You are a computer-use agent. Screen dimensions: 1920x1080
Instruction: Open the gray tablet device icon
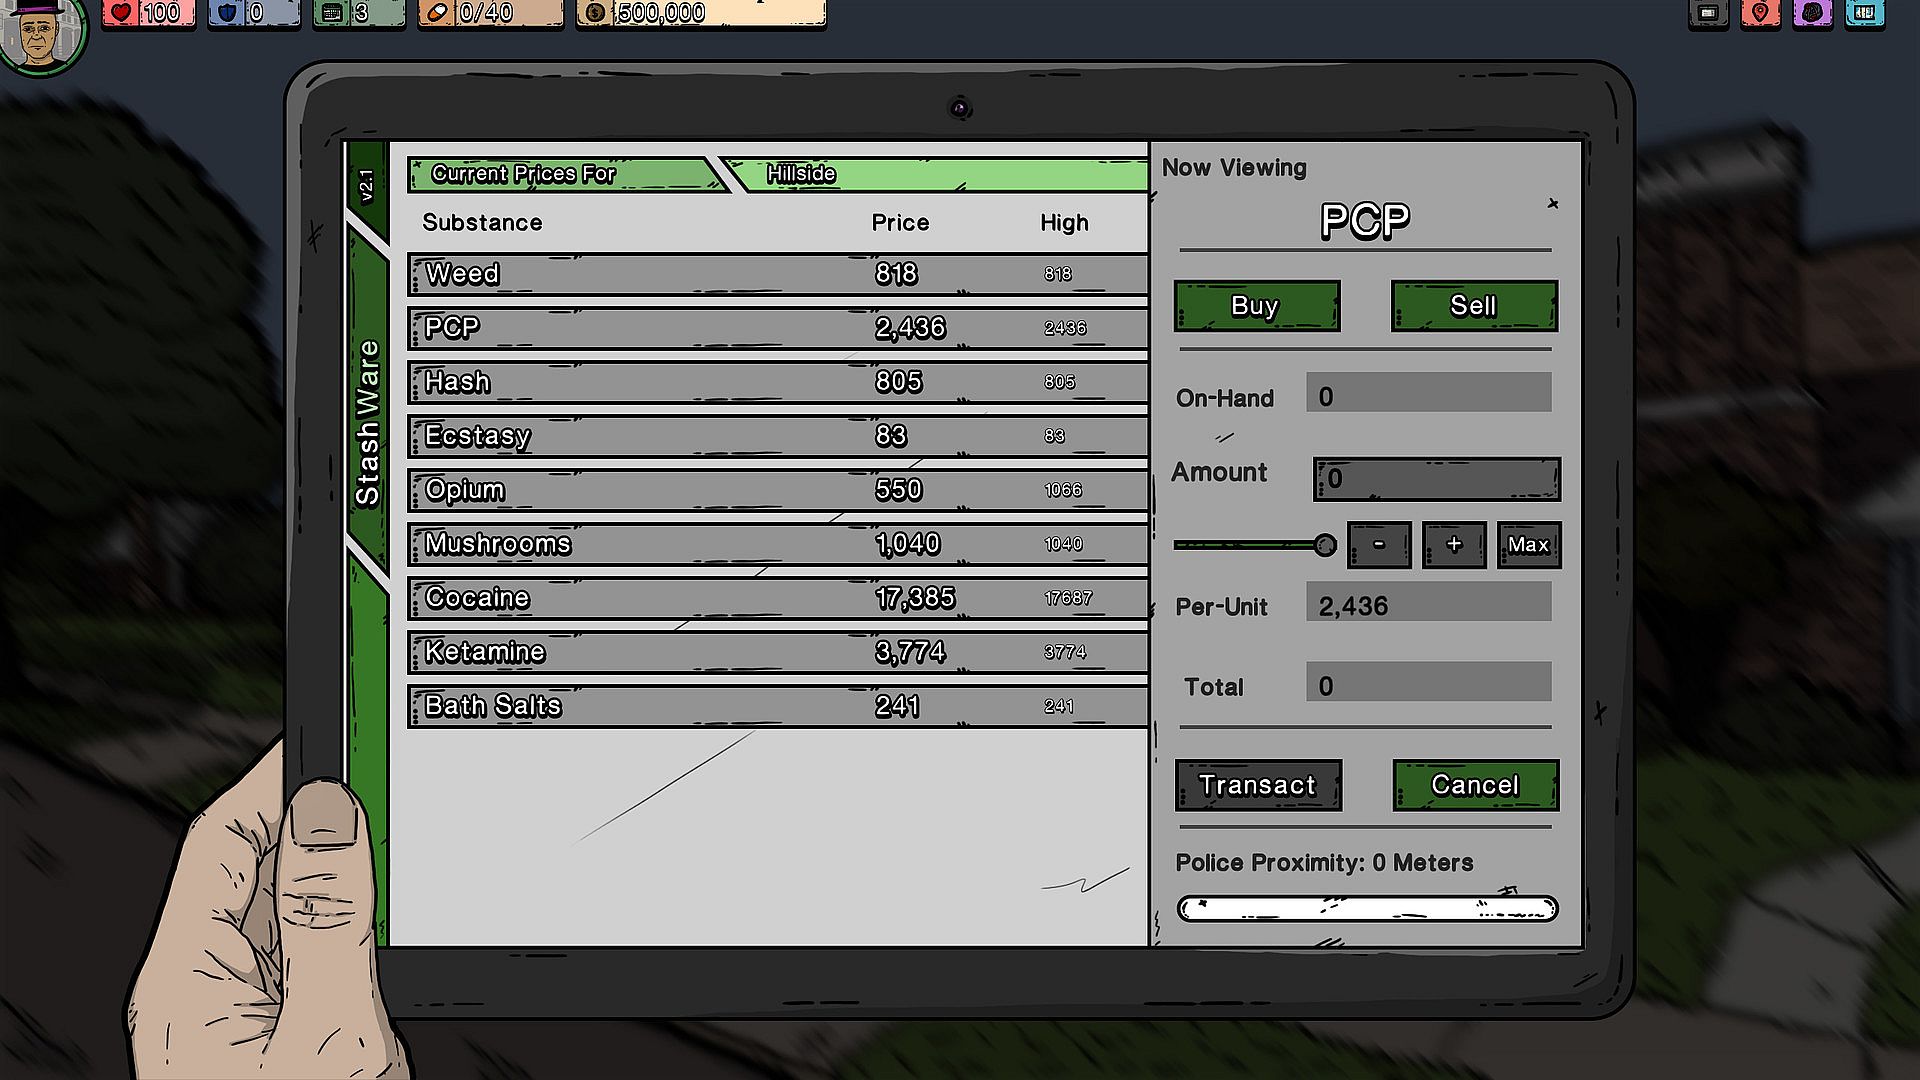coord(1708,13)
